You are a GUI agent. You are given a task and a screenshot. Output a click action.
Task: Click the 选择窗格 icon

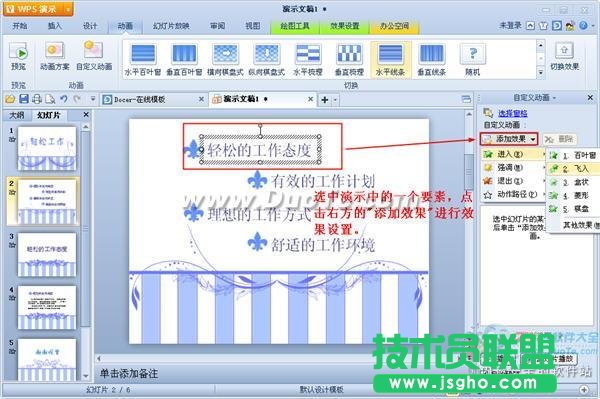[488, 113]
